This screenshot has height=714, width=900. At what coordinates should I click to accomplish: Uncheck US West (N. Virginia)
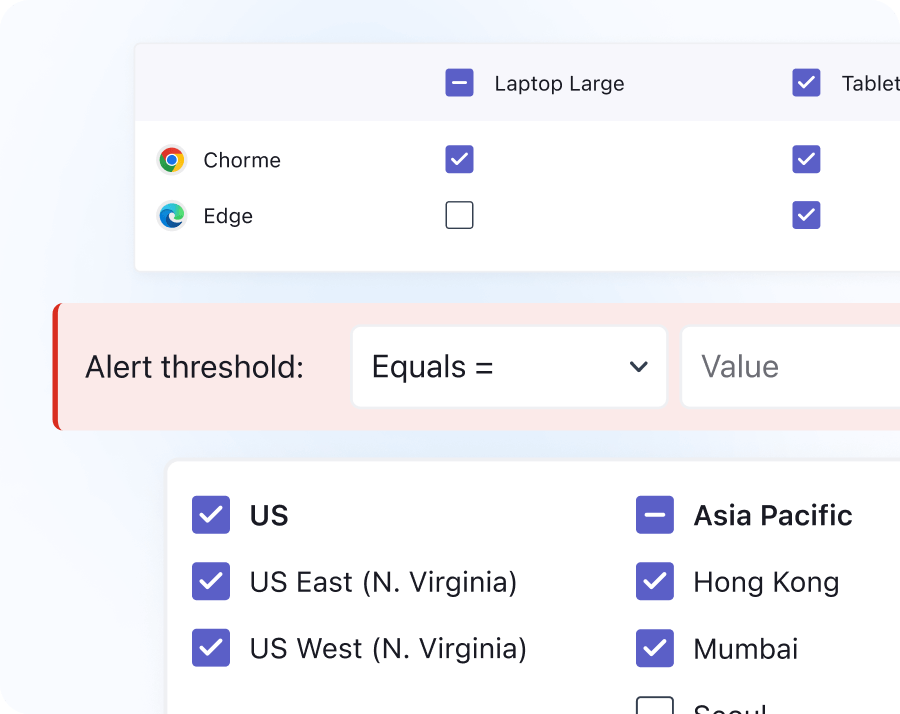pyautogui.click(x=211, y=648)
